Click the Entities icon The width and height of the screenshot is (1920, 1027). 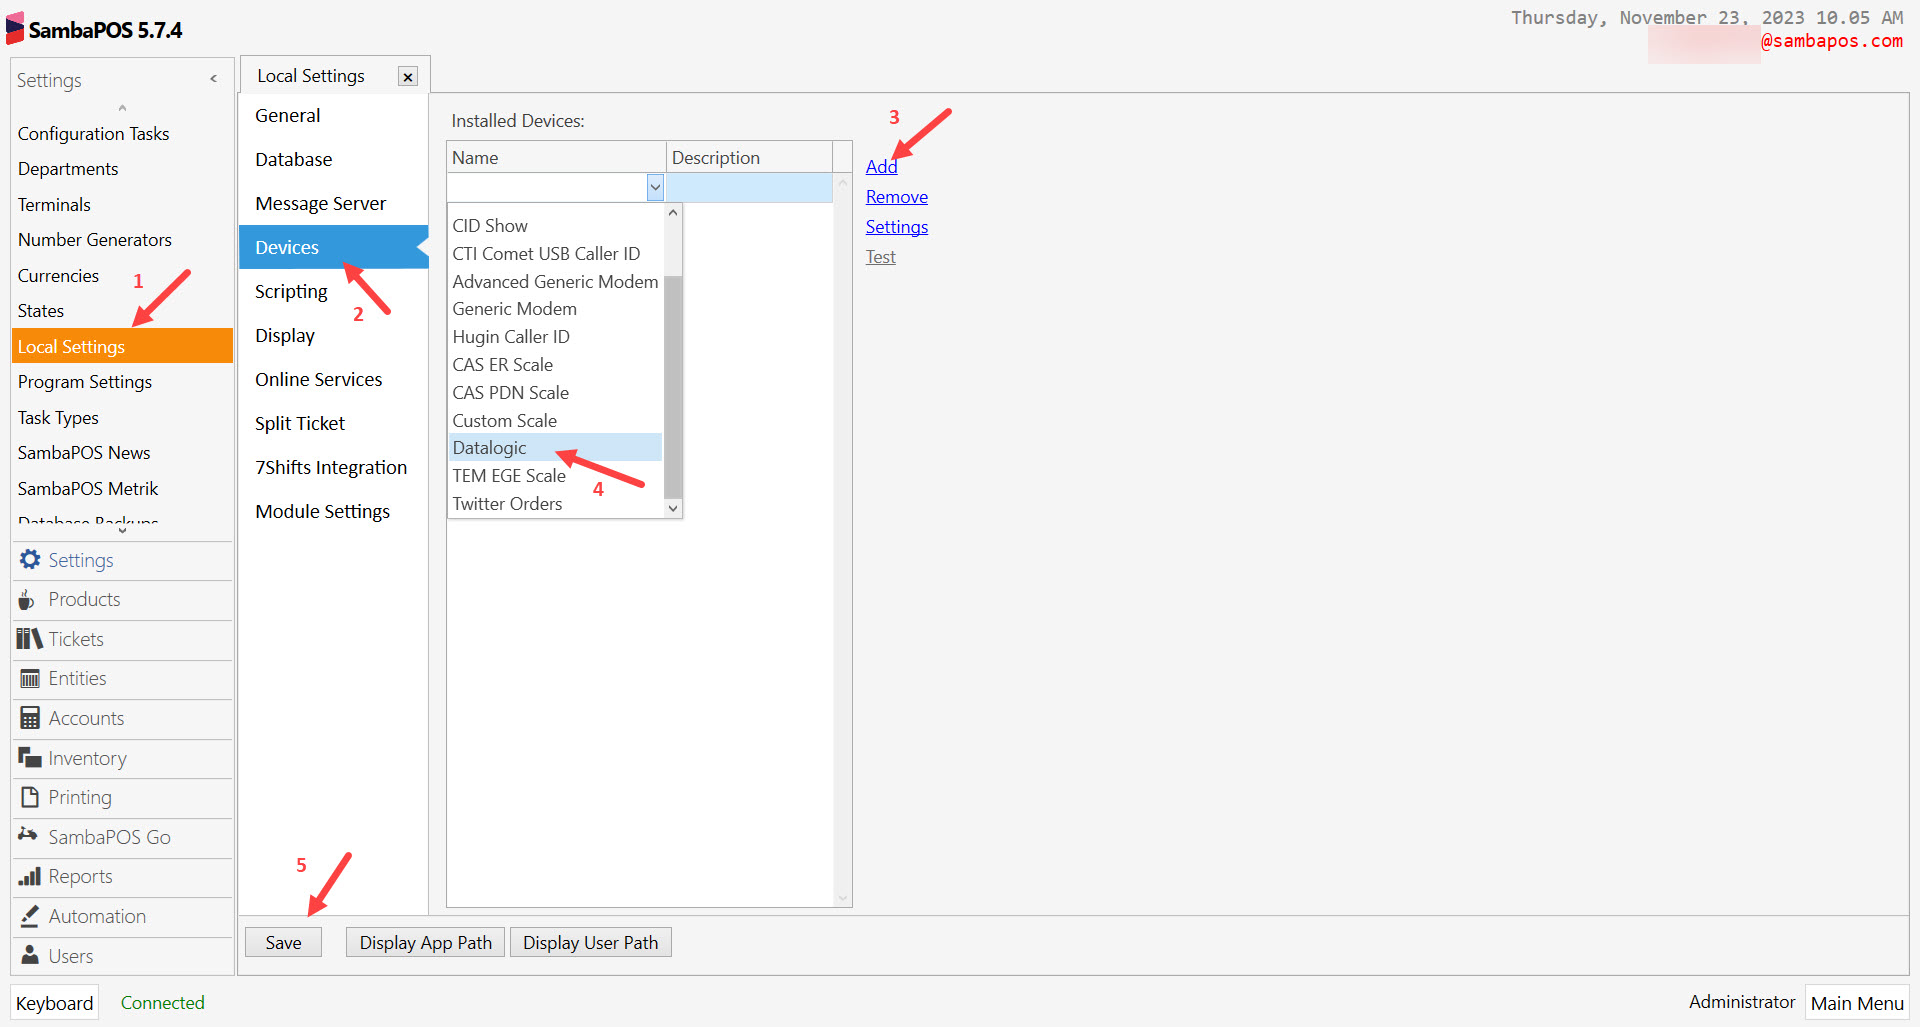[x=77, y=678]
